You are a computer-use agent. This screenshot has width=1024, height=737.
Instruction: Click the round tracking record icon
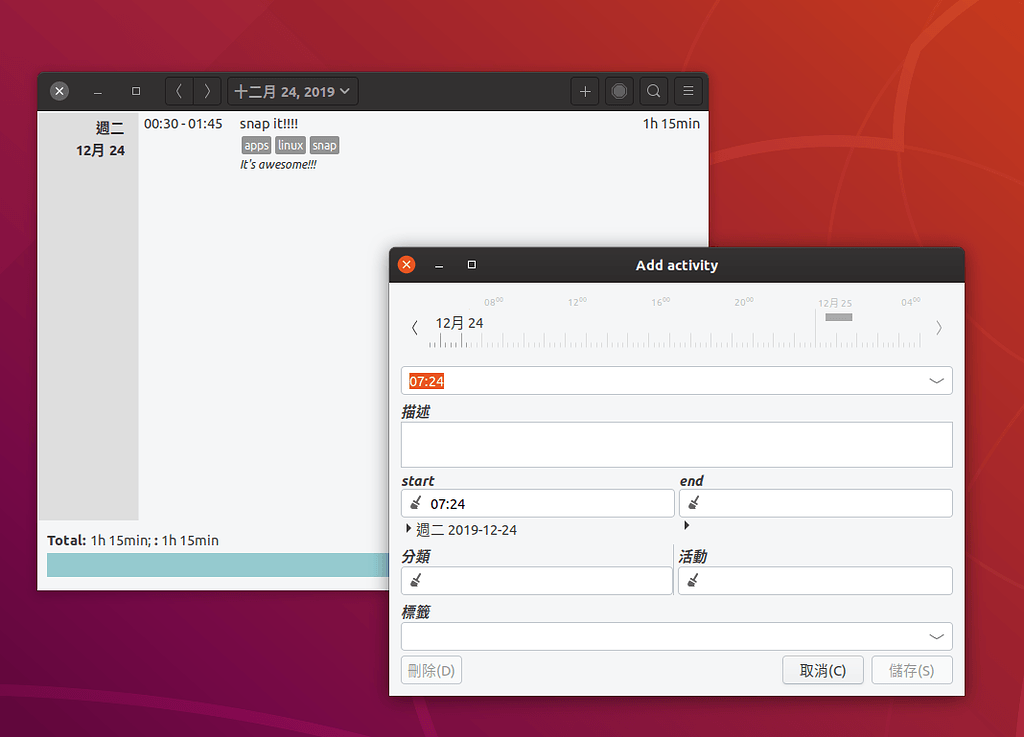619,92
